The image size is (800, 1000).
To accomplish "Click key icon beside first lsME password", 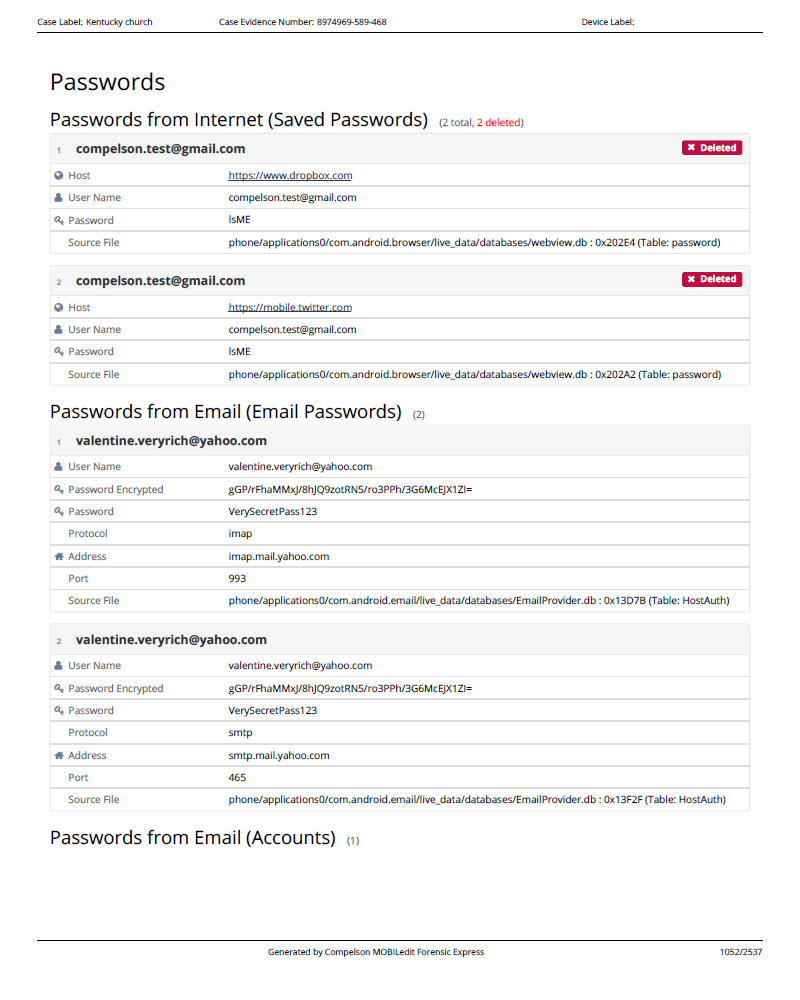I will tap(59, 220).
